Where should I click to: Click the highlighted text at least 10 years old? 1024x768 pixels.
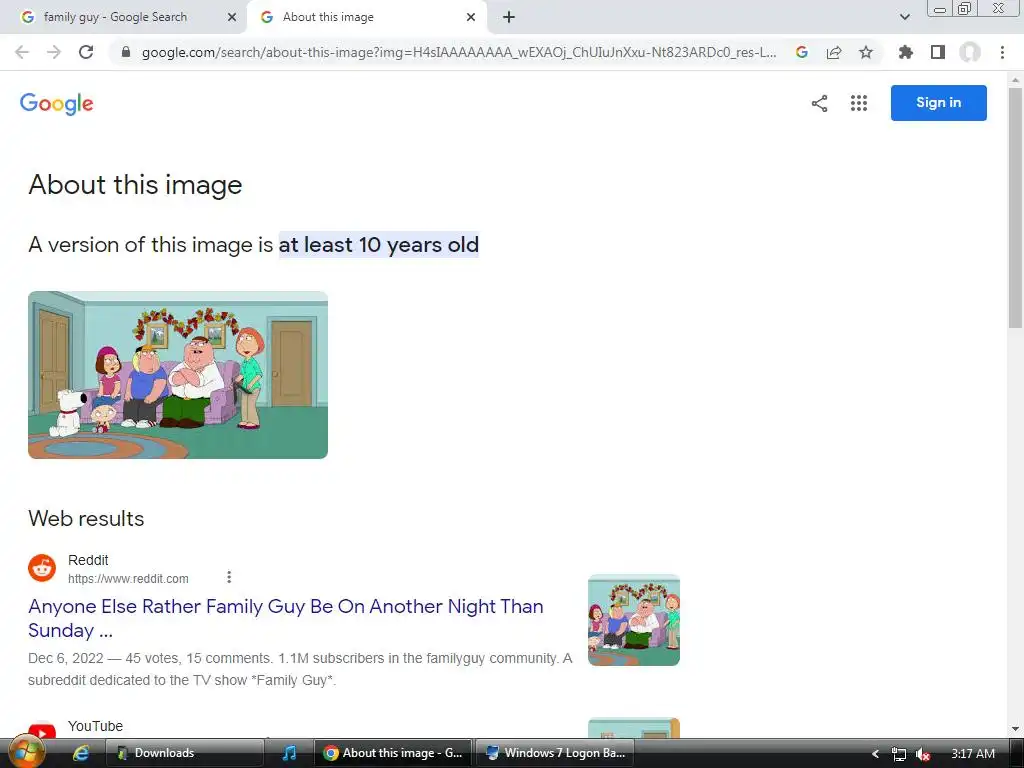tap(379, 245)
